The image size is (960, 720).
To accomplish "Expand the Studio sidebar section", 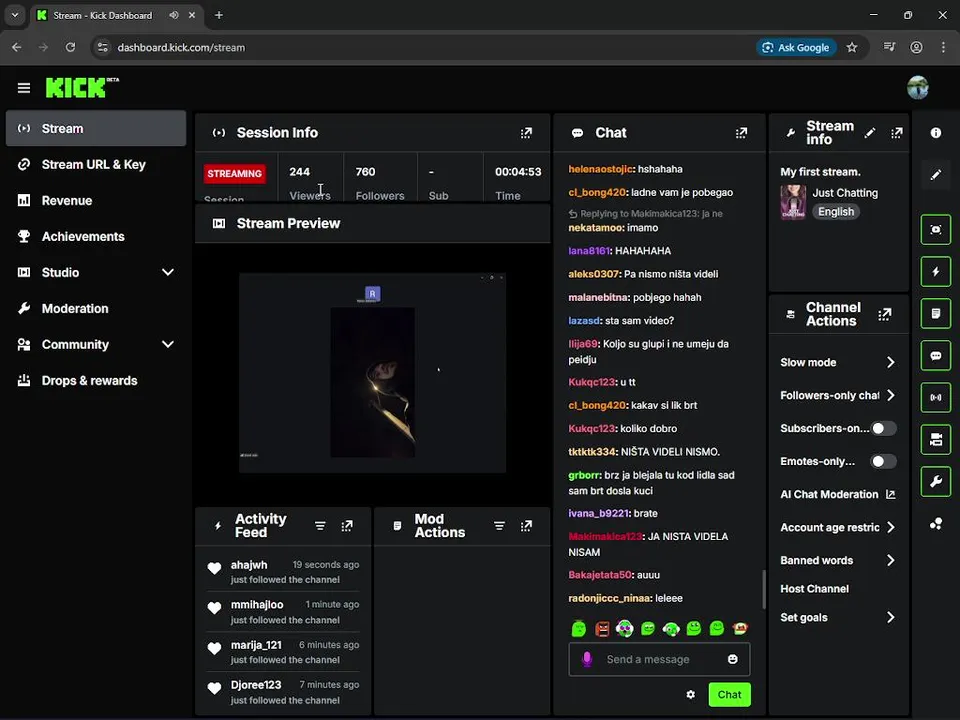I will pos(168,272).
